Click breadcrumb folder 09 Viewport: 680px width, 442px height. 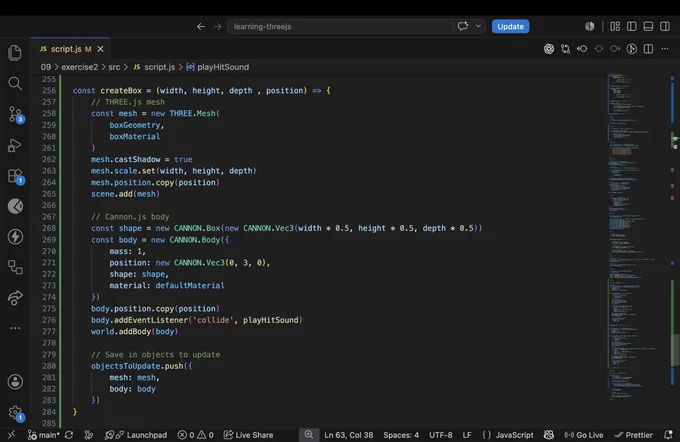[x=46, y=67]
